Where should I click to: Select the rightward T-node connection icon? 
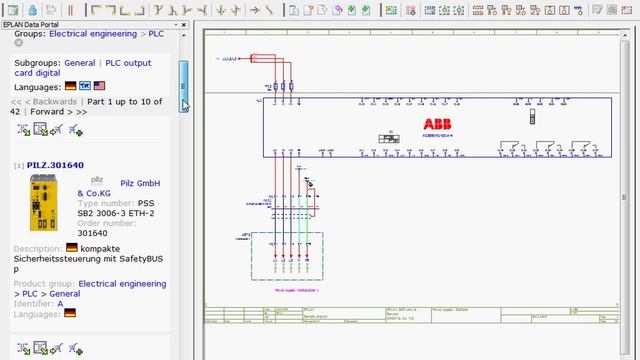click(187, 10)
